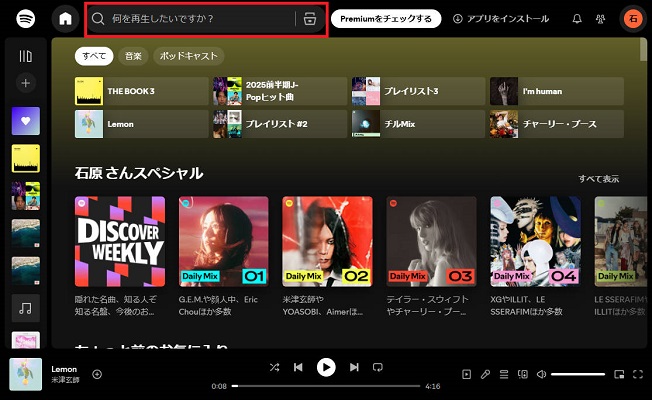
Task: Open J-Pop collage sidebar playlist thumbnail
Action: [x=26, y=196]
